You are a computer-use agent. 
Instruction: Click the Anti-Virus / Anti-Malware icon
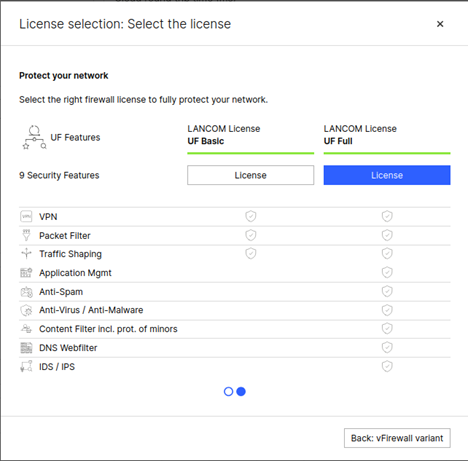point(26,310)
